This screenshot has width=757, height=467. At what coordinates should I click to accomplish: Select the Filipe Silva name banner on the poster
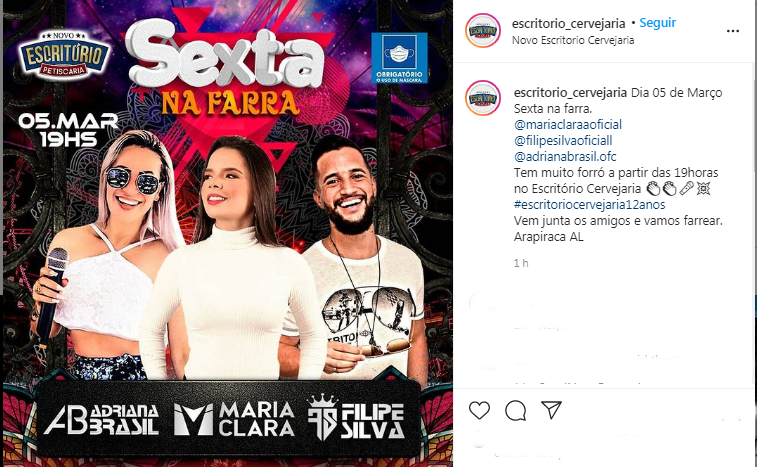(356, 418)
